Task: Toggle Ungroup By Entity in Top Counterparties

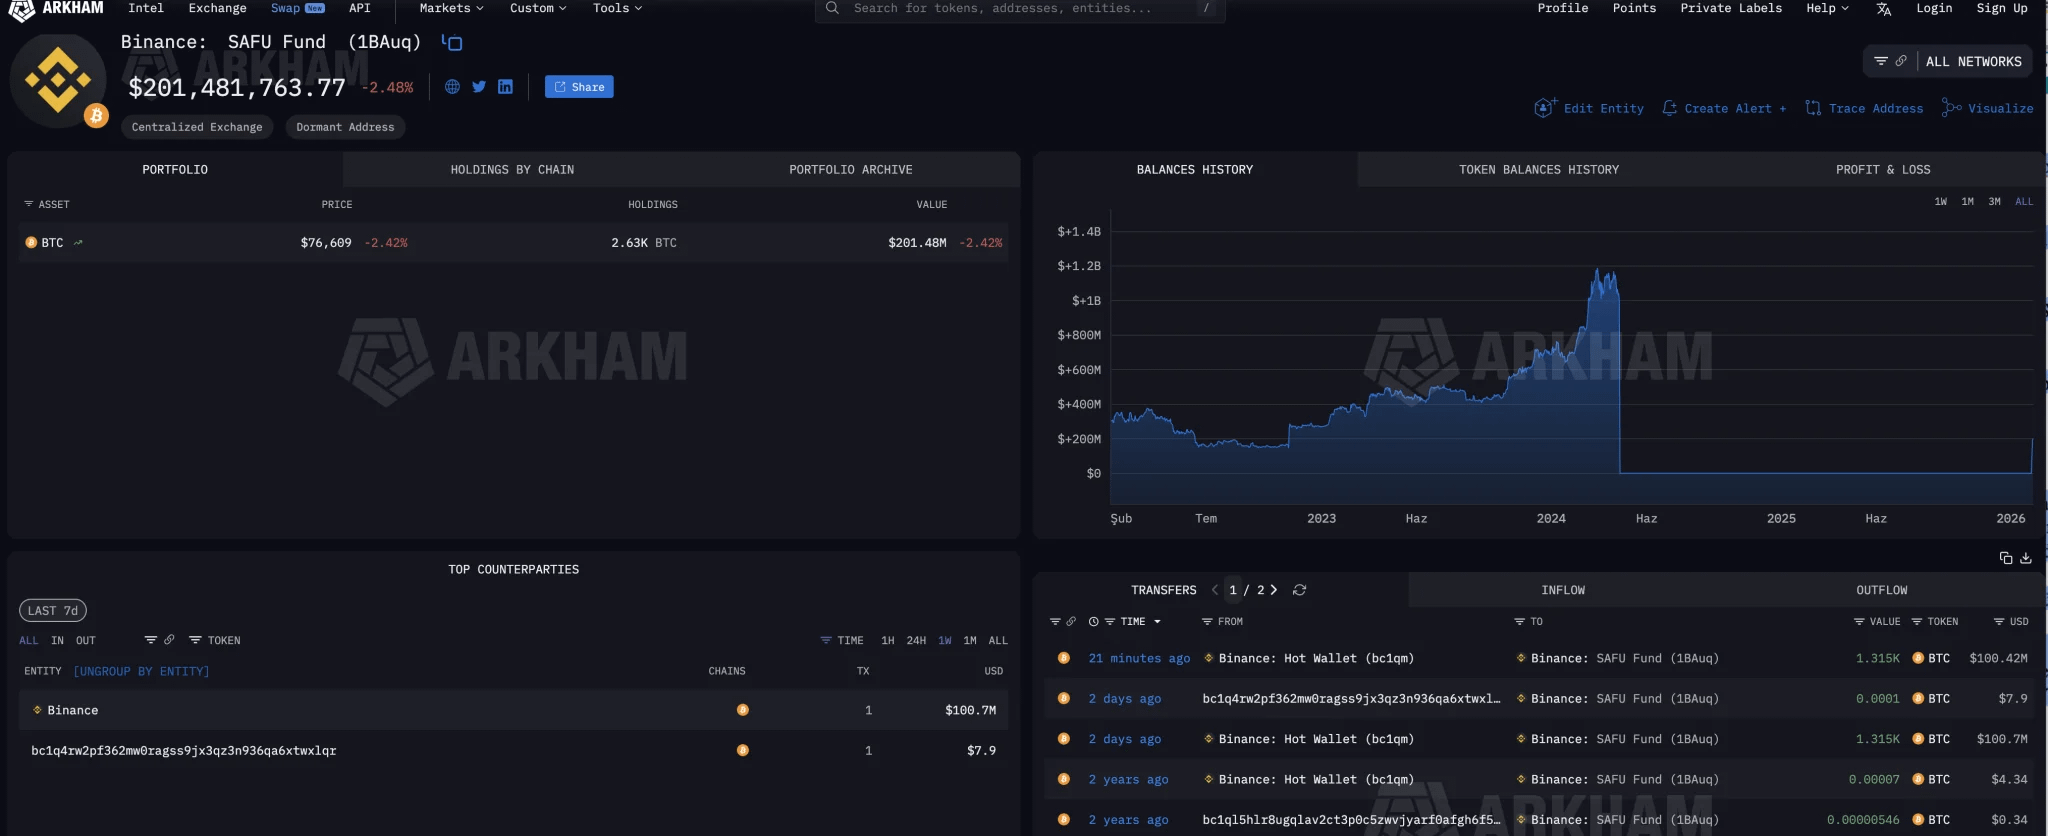Action: (142, 671)
